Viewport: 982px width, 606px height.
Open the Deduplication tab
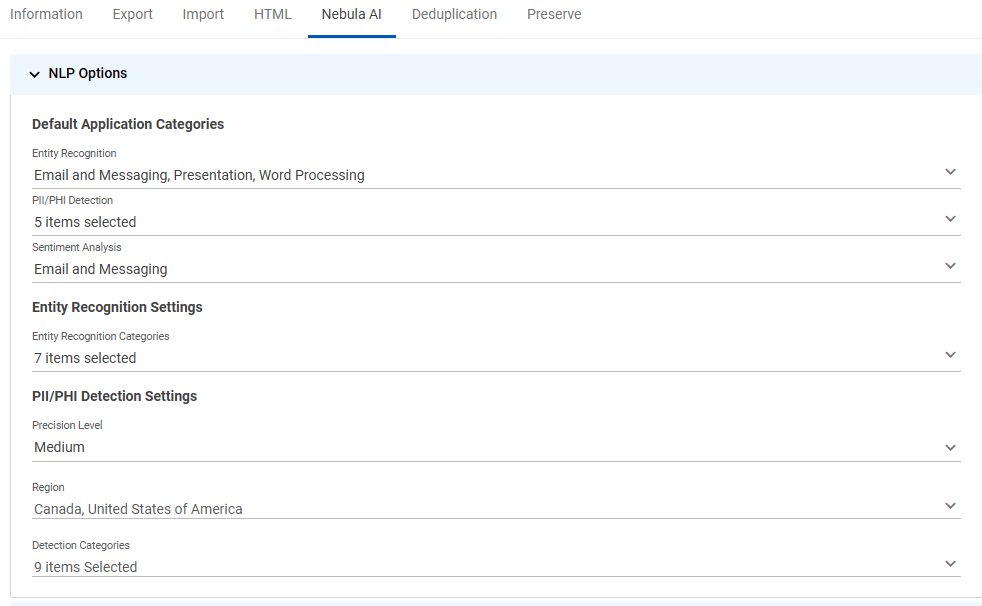pyautogui.click(x=454, y=14)
